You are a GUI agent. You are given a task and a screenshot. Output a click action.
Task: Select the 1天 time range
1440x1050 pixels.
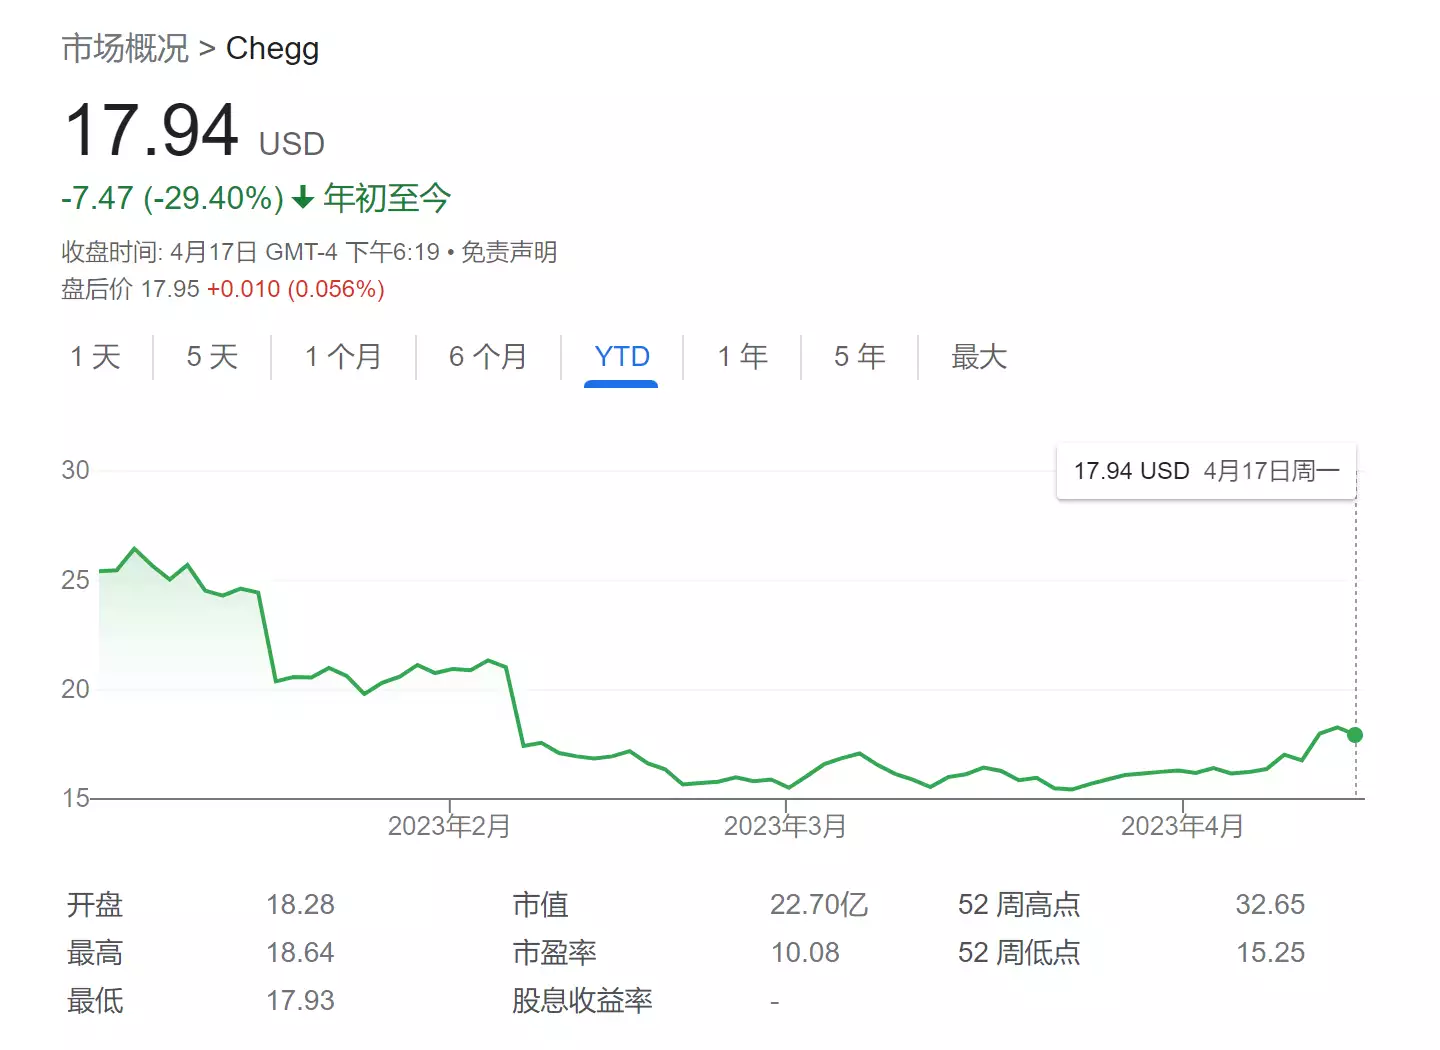point(96,357)
